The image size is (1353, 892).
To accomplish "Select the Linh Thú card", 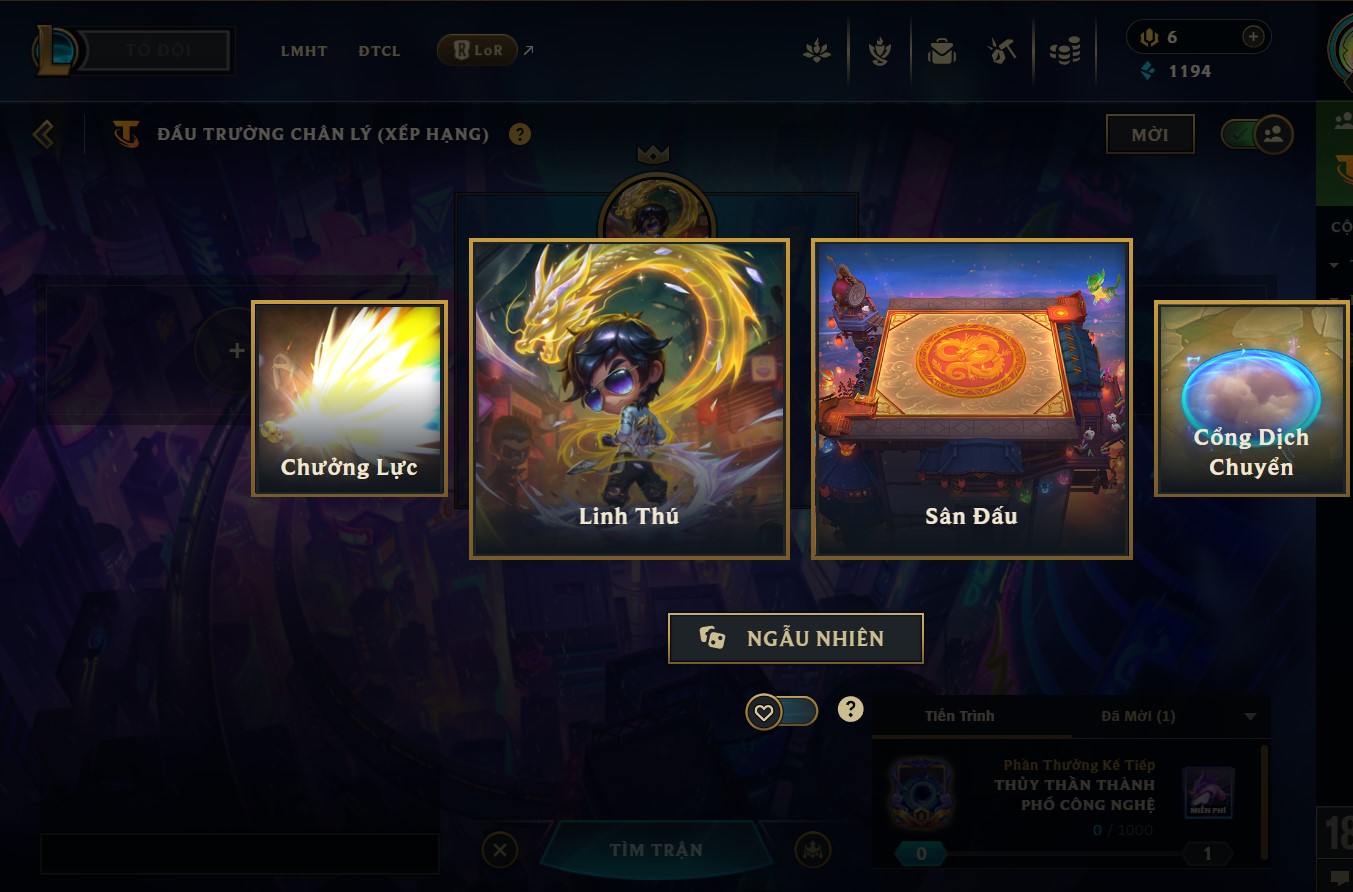I will point(630,398).
